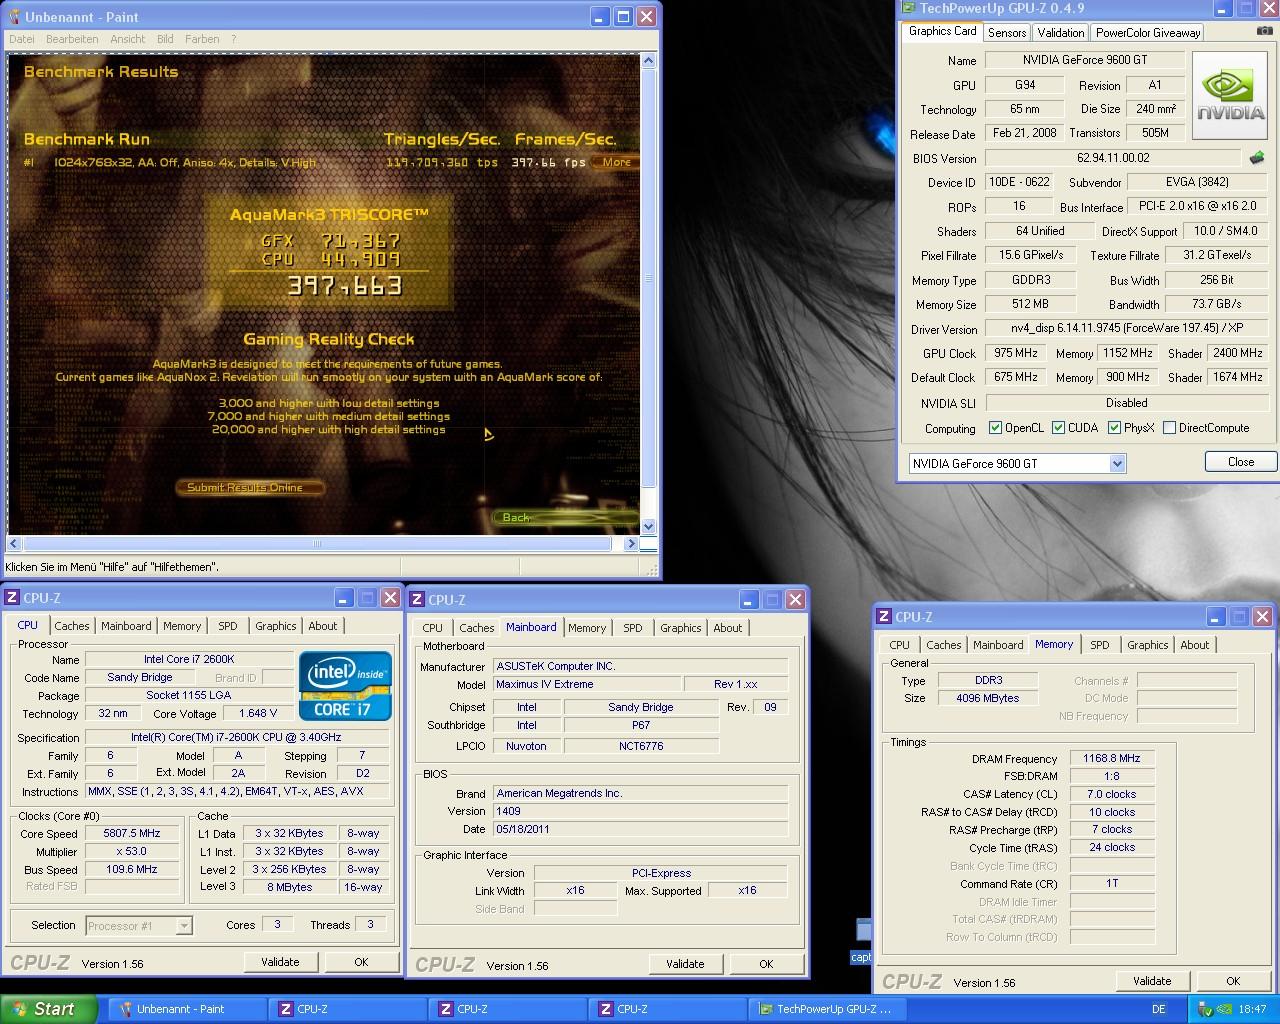This screenshot has width=1280, height=1024.
Task: Click Paint vertical scrollbar up arrow
Action: click(x=648, y=61)
